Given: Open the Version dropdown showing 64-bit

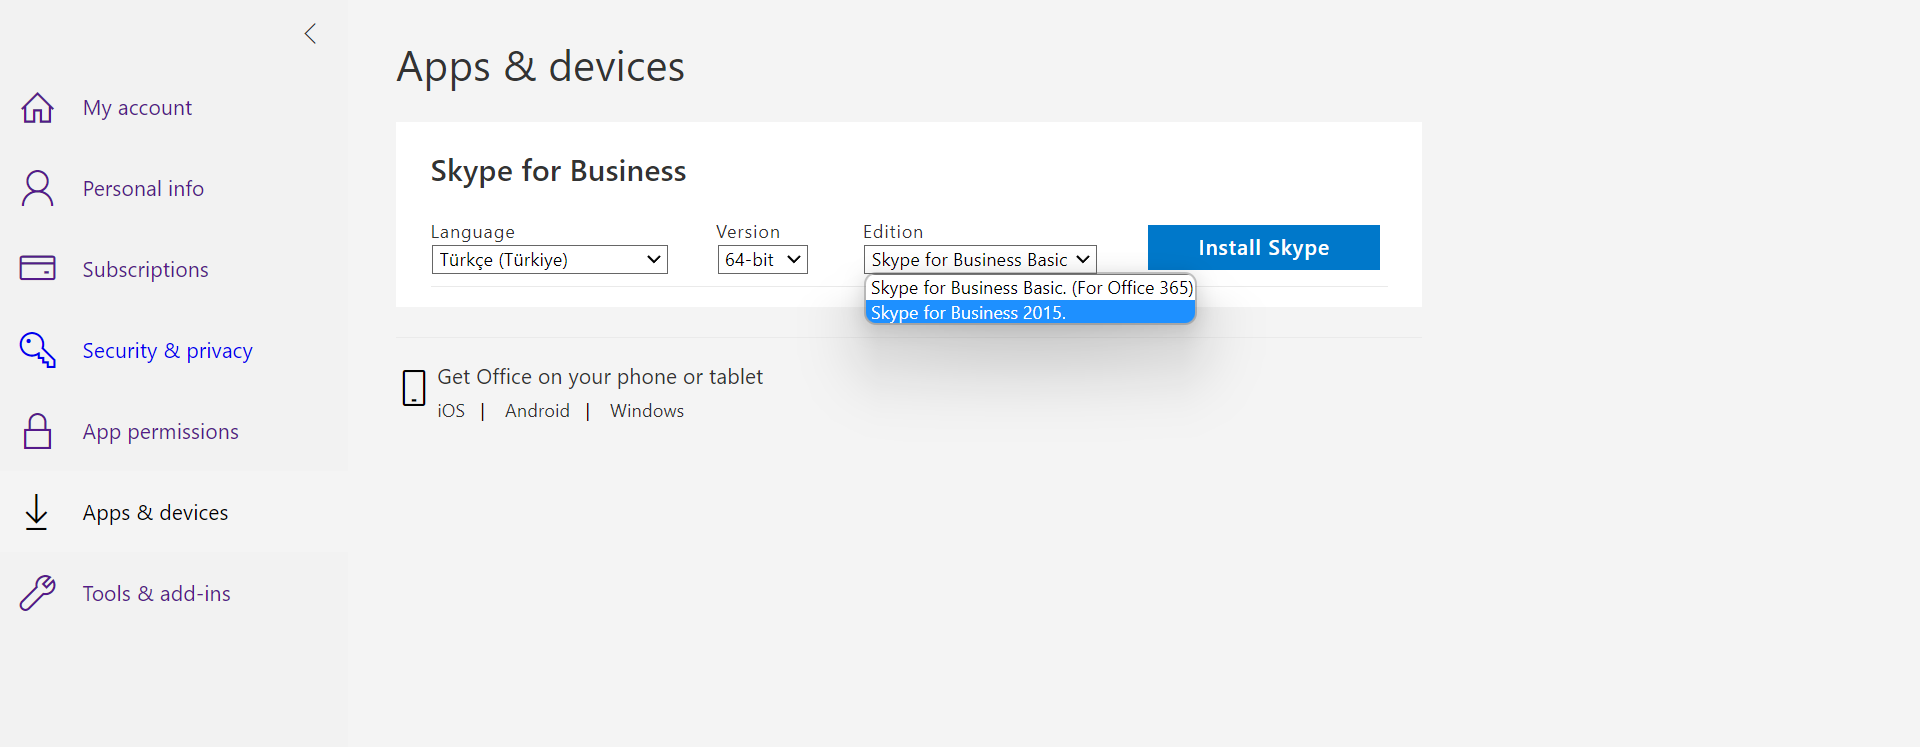Looking at the screenshot, I should click(762, 260).
